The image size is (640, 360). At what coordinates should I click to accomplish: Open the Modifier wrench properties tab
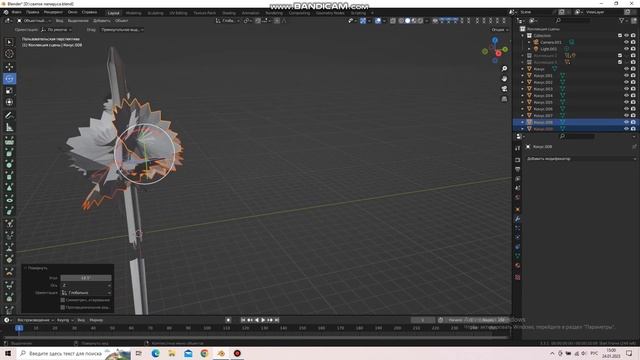pos(518,219)
